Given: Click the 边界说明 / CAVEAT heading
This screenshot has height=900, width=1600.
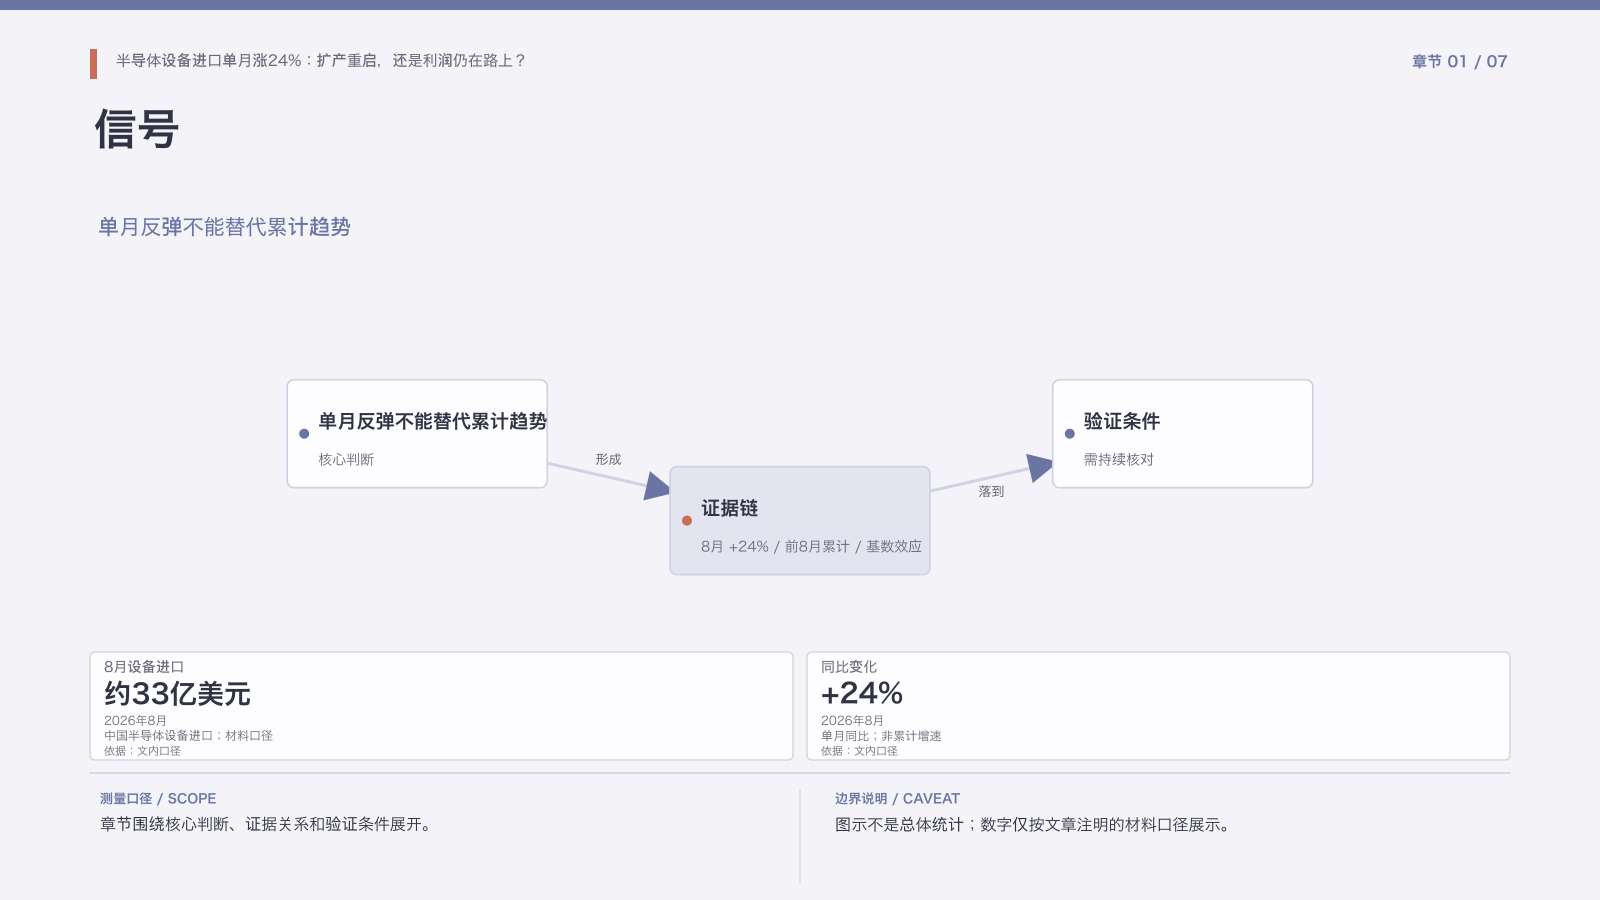Looking at the screenshot, I should (x=897, y=798).
